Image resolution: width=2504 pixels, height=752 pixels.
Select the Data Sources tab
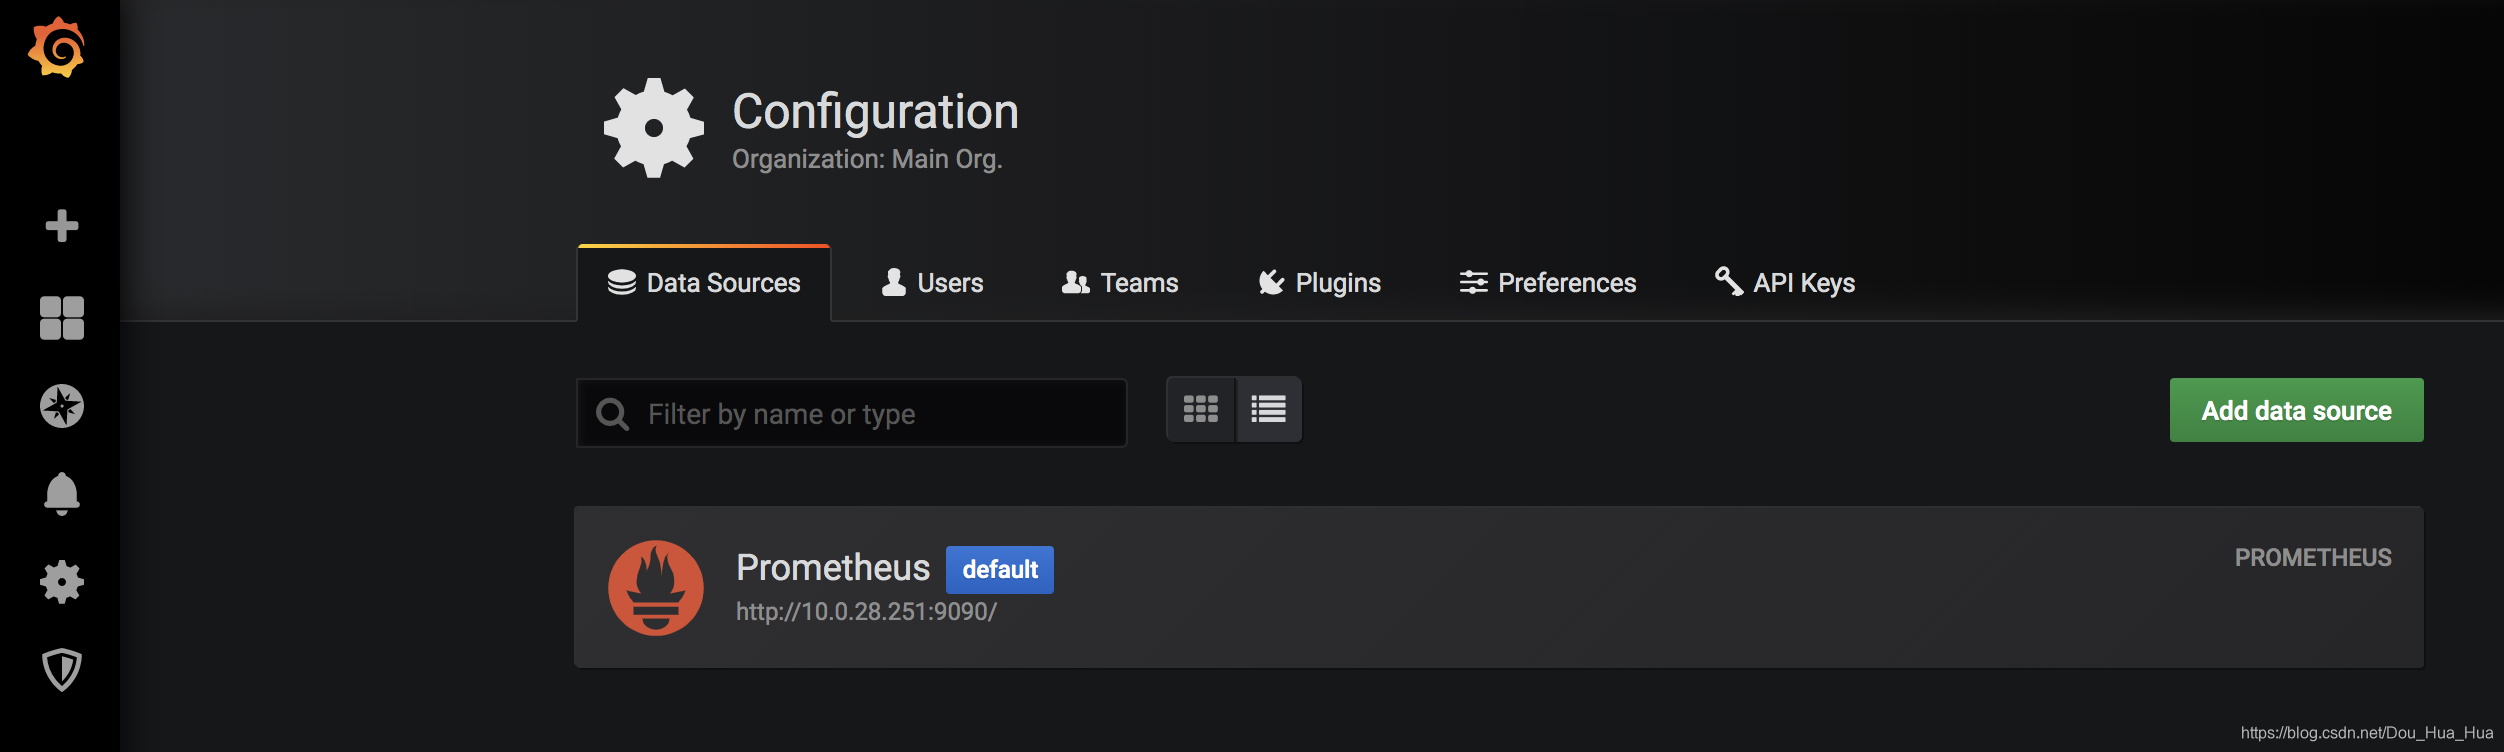[x=704, y=283]
